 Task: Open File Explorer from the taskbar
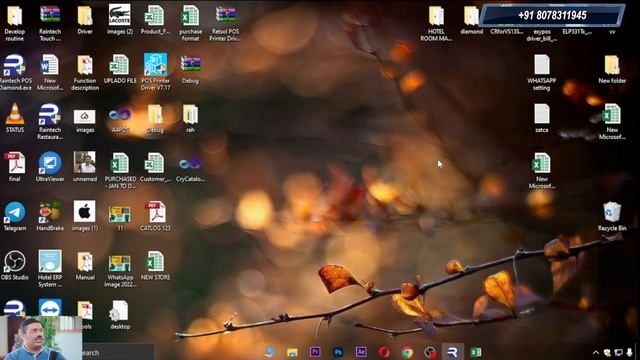point(292,352)
